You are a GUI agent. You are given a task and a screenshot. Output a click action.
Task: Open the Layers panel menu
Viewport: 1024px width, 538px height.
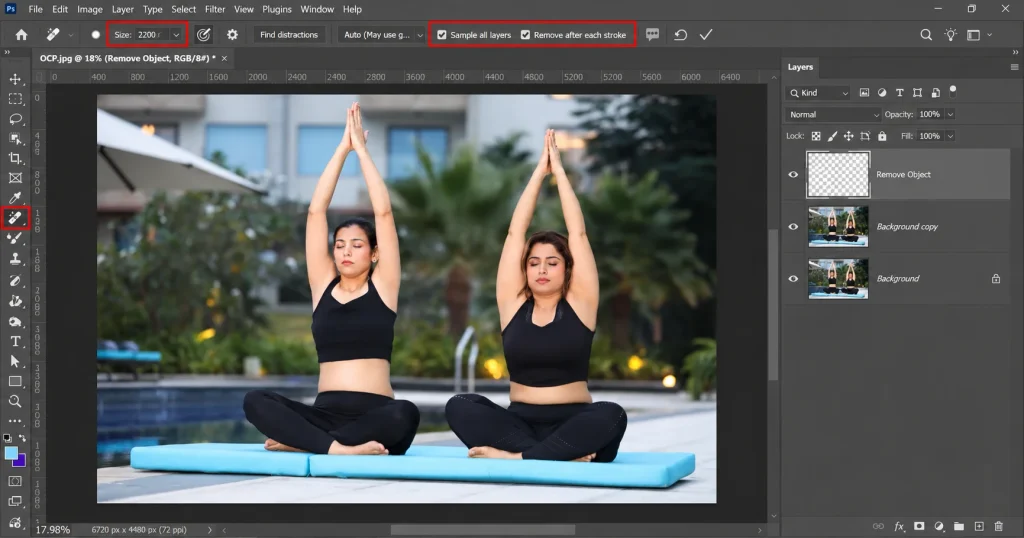point(1014,67)
